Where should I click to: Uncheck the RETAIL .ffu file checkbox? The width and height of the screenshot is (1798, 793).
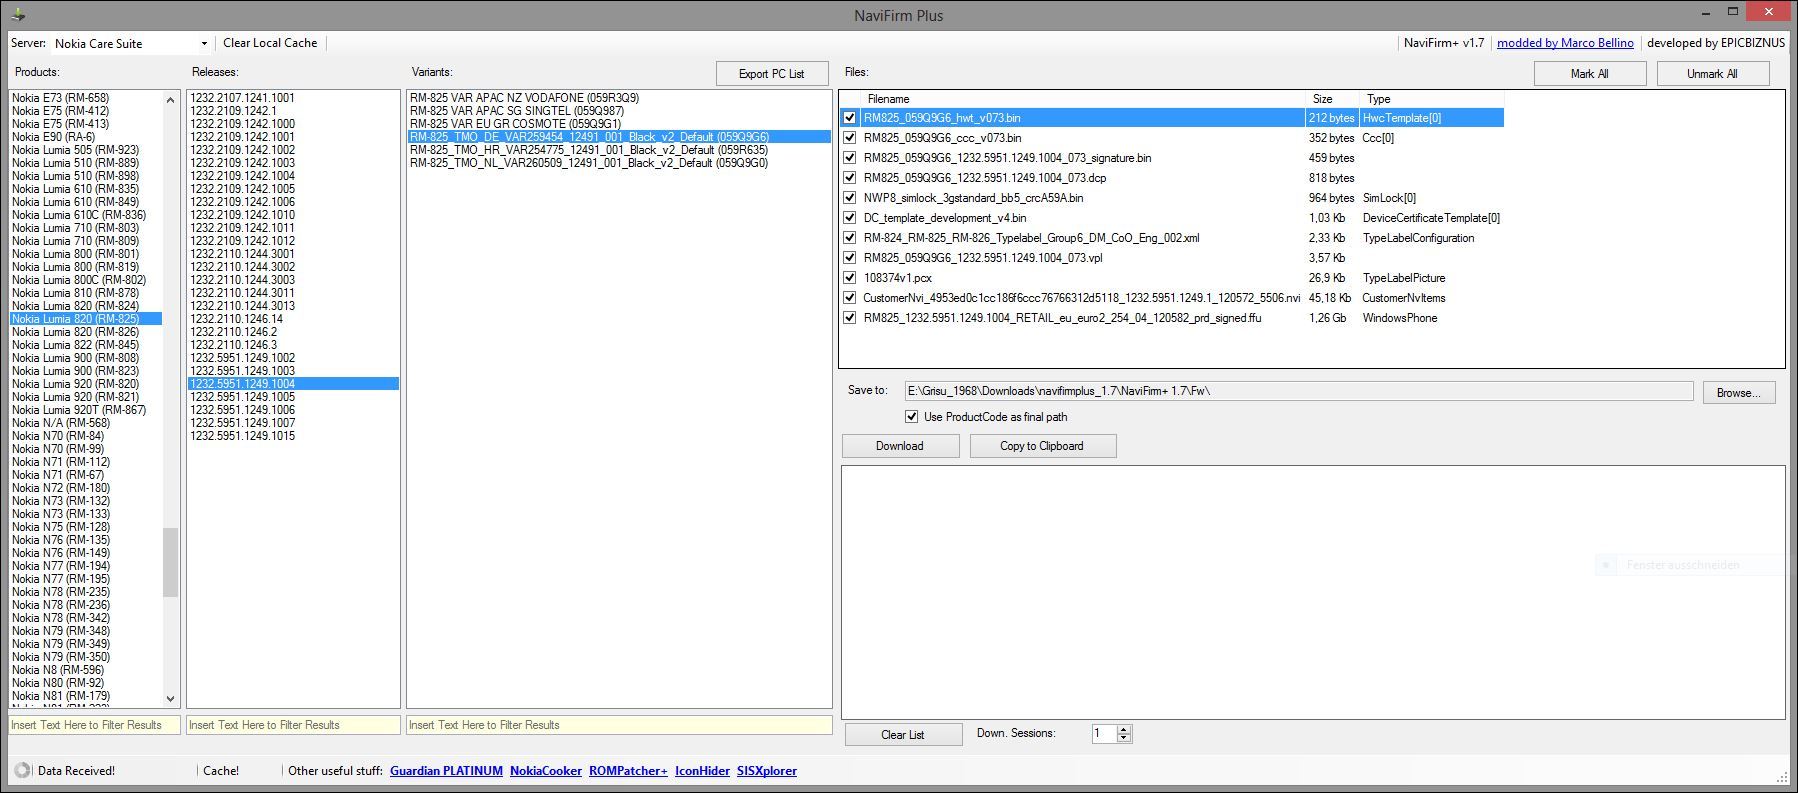(850, 318)
